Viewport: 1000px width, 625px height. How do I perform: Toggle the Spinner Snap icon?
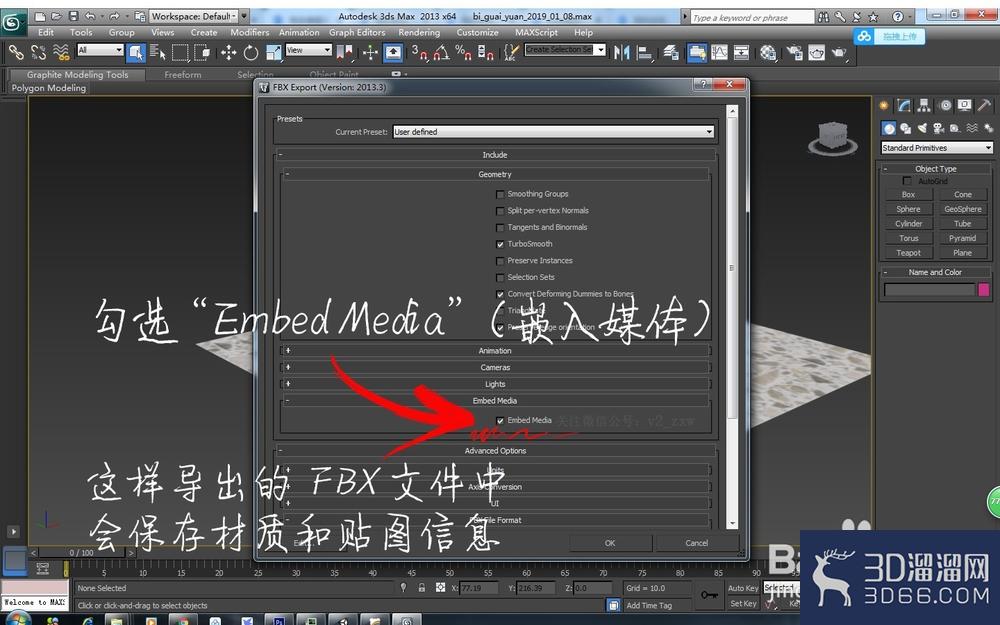485,52
